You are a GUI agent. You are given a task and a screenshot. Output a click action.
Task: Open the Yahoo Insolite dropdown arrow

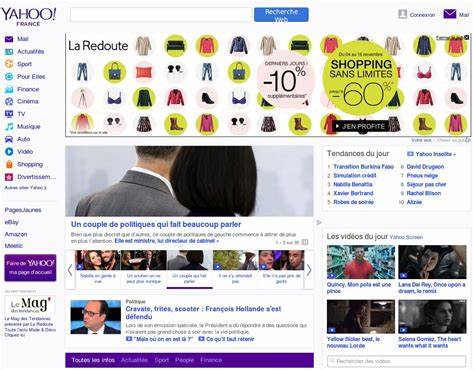pyautogui.click(x=454, y=154)
